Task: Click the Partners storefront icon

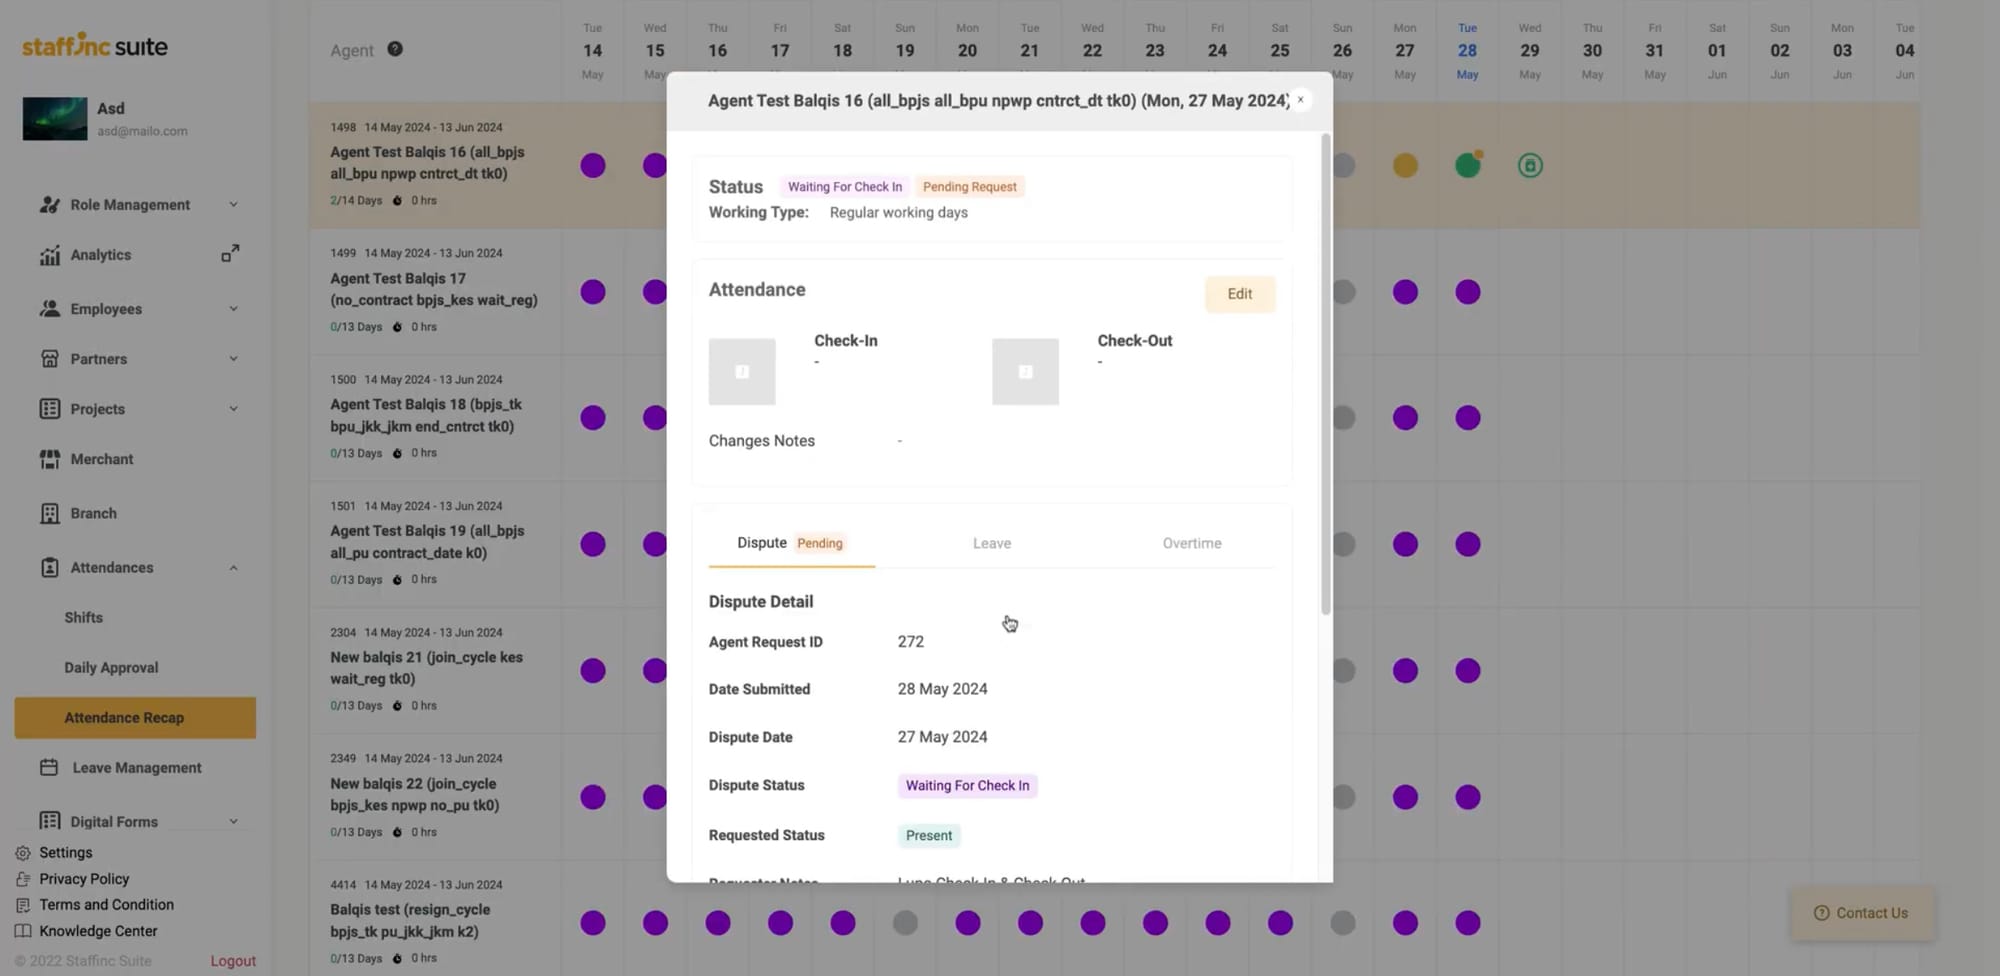Action: coord(49,358)
